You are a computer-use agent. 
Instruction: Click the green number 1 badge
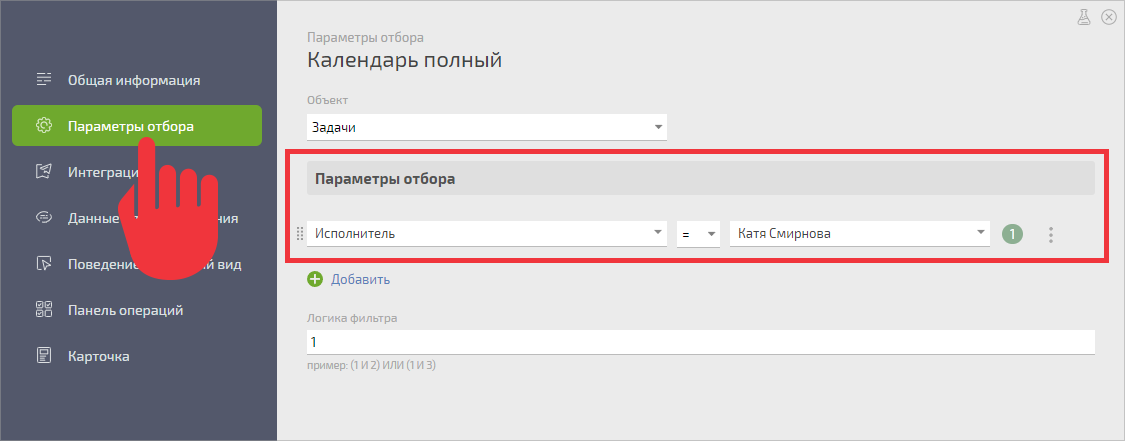tap(1012, 234)
